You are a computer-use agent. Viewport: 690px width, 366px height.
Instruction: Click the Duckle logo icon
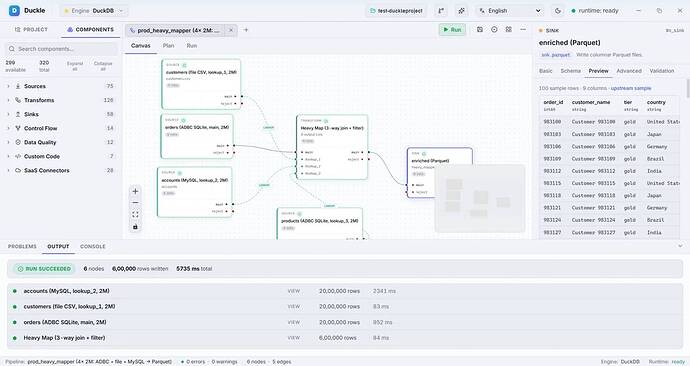pos(14,11)
